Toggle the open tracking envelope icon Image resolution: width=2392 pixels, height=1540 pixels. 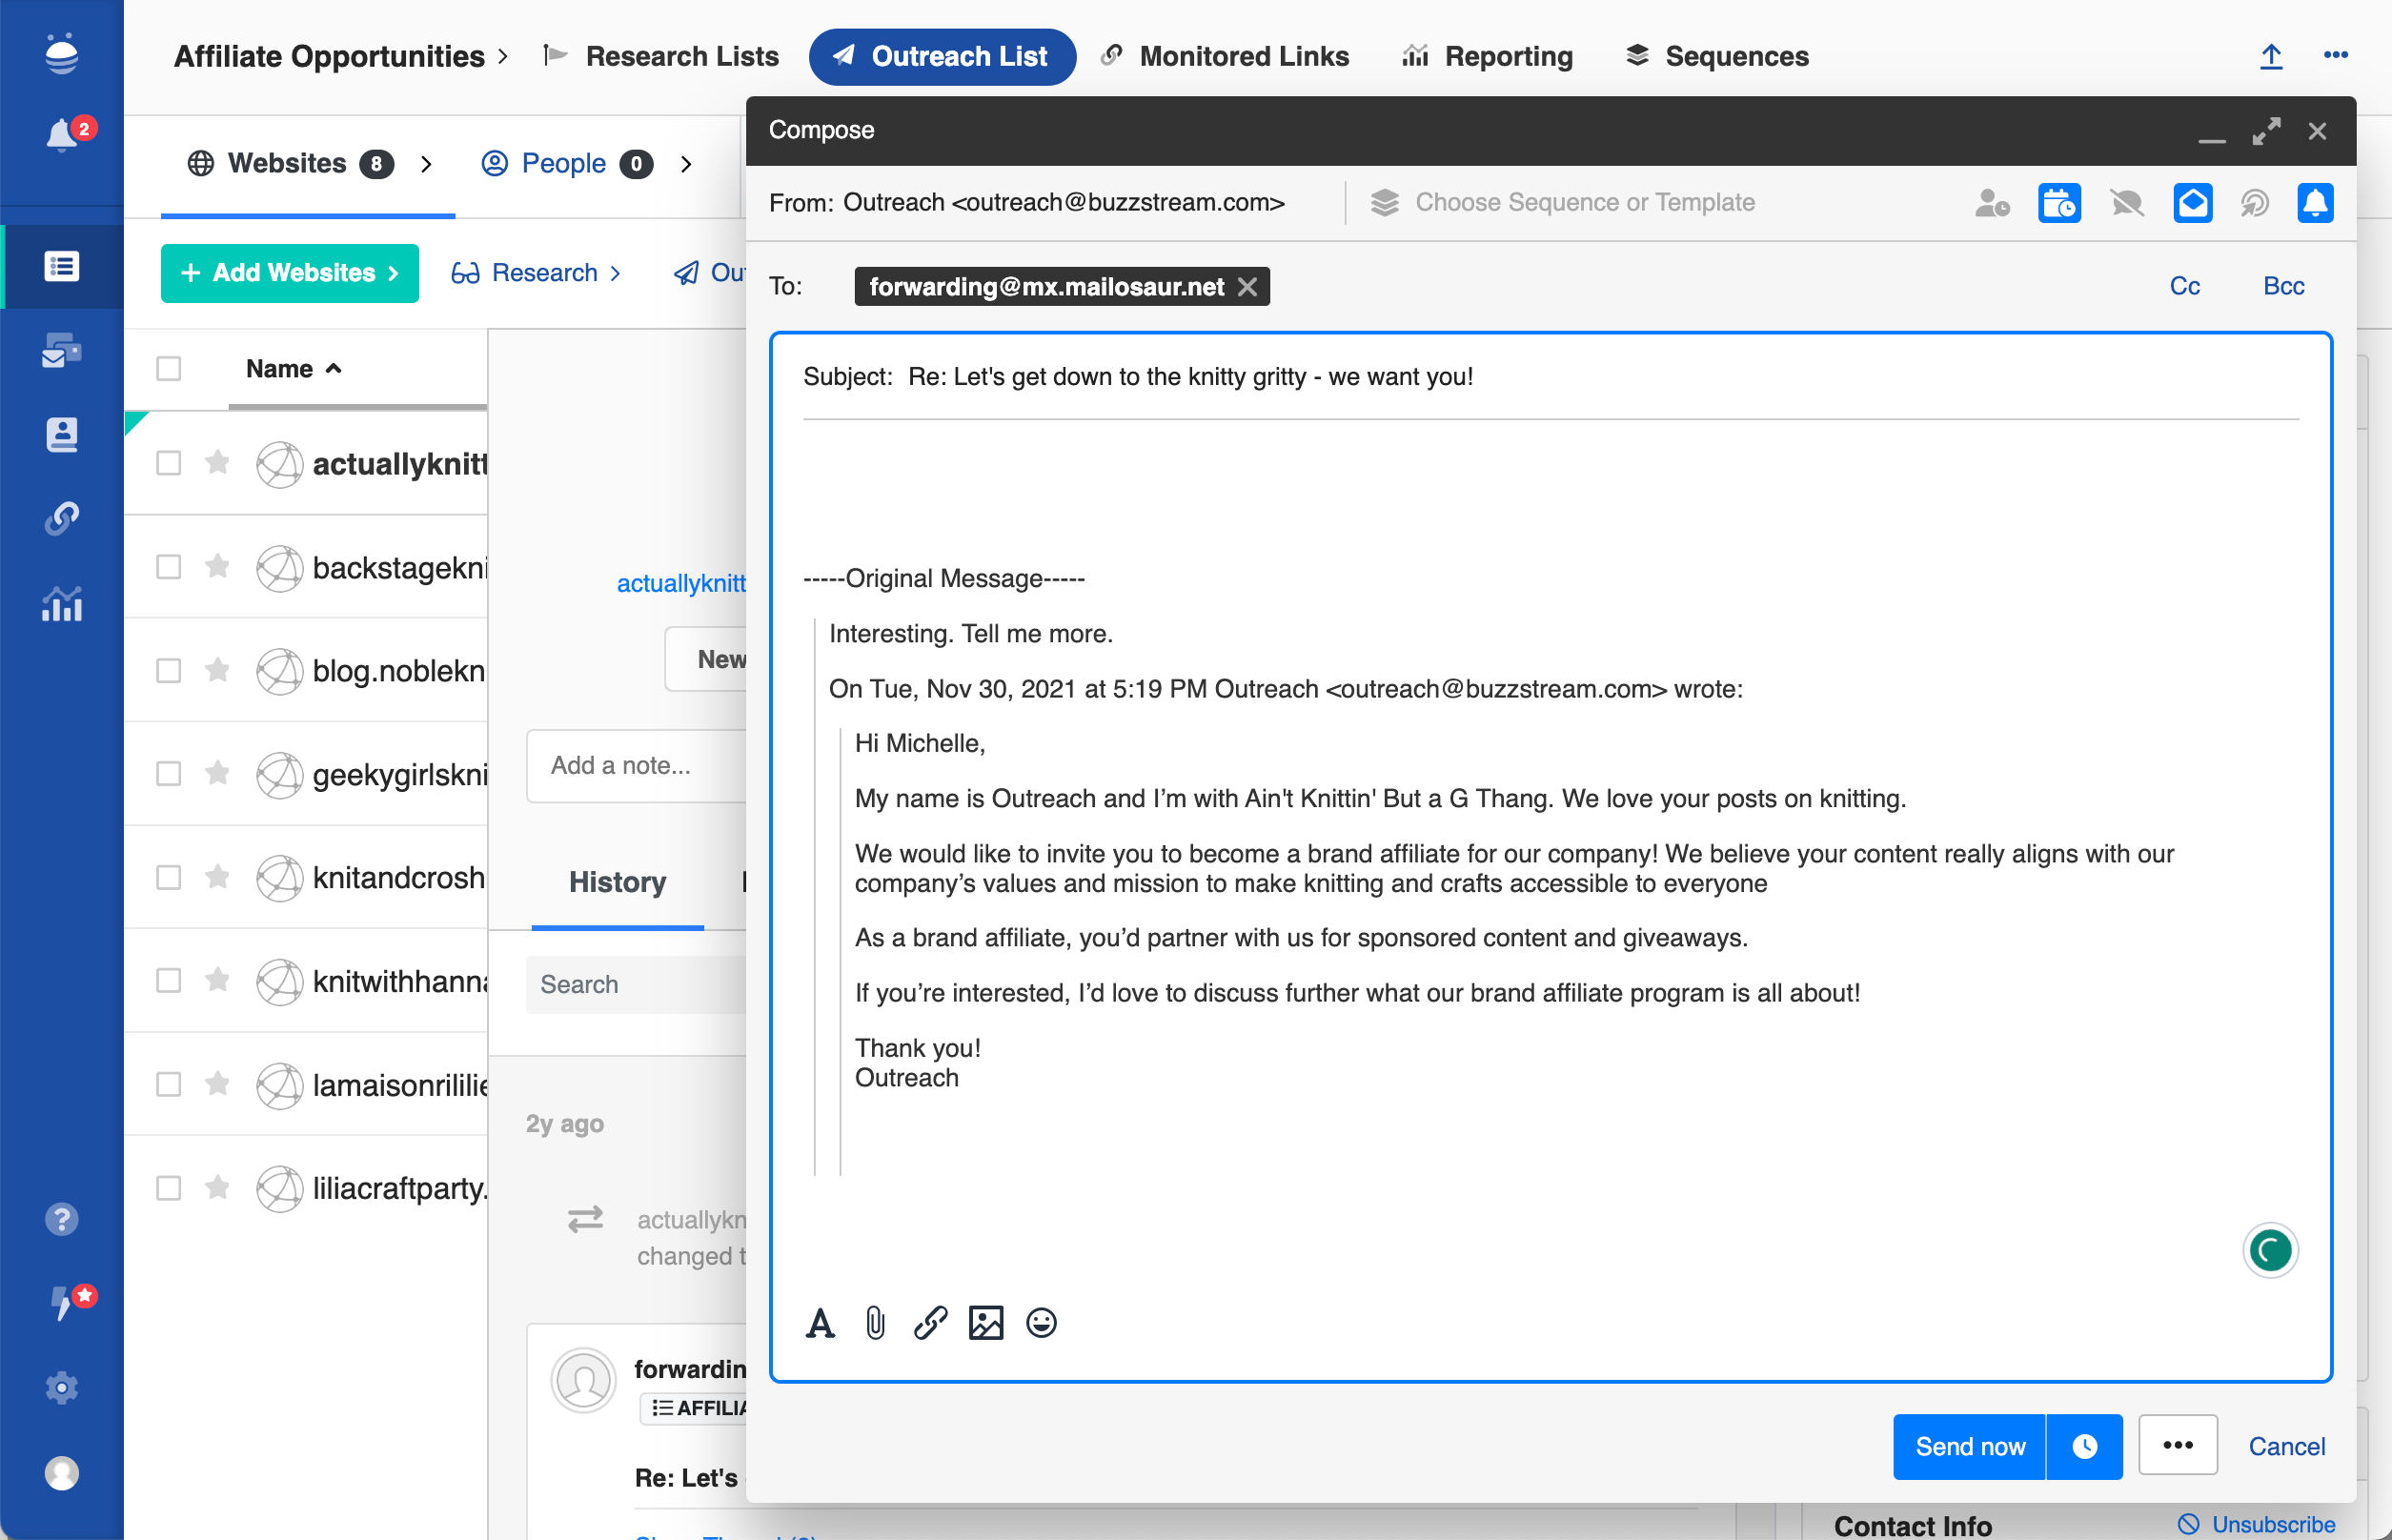[2192, 203]
